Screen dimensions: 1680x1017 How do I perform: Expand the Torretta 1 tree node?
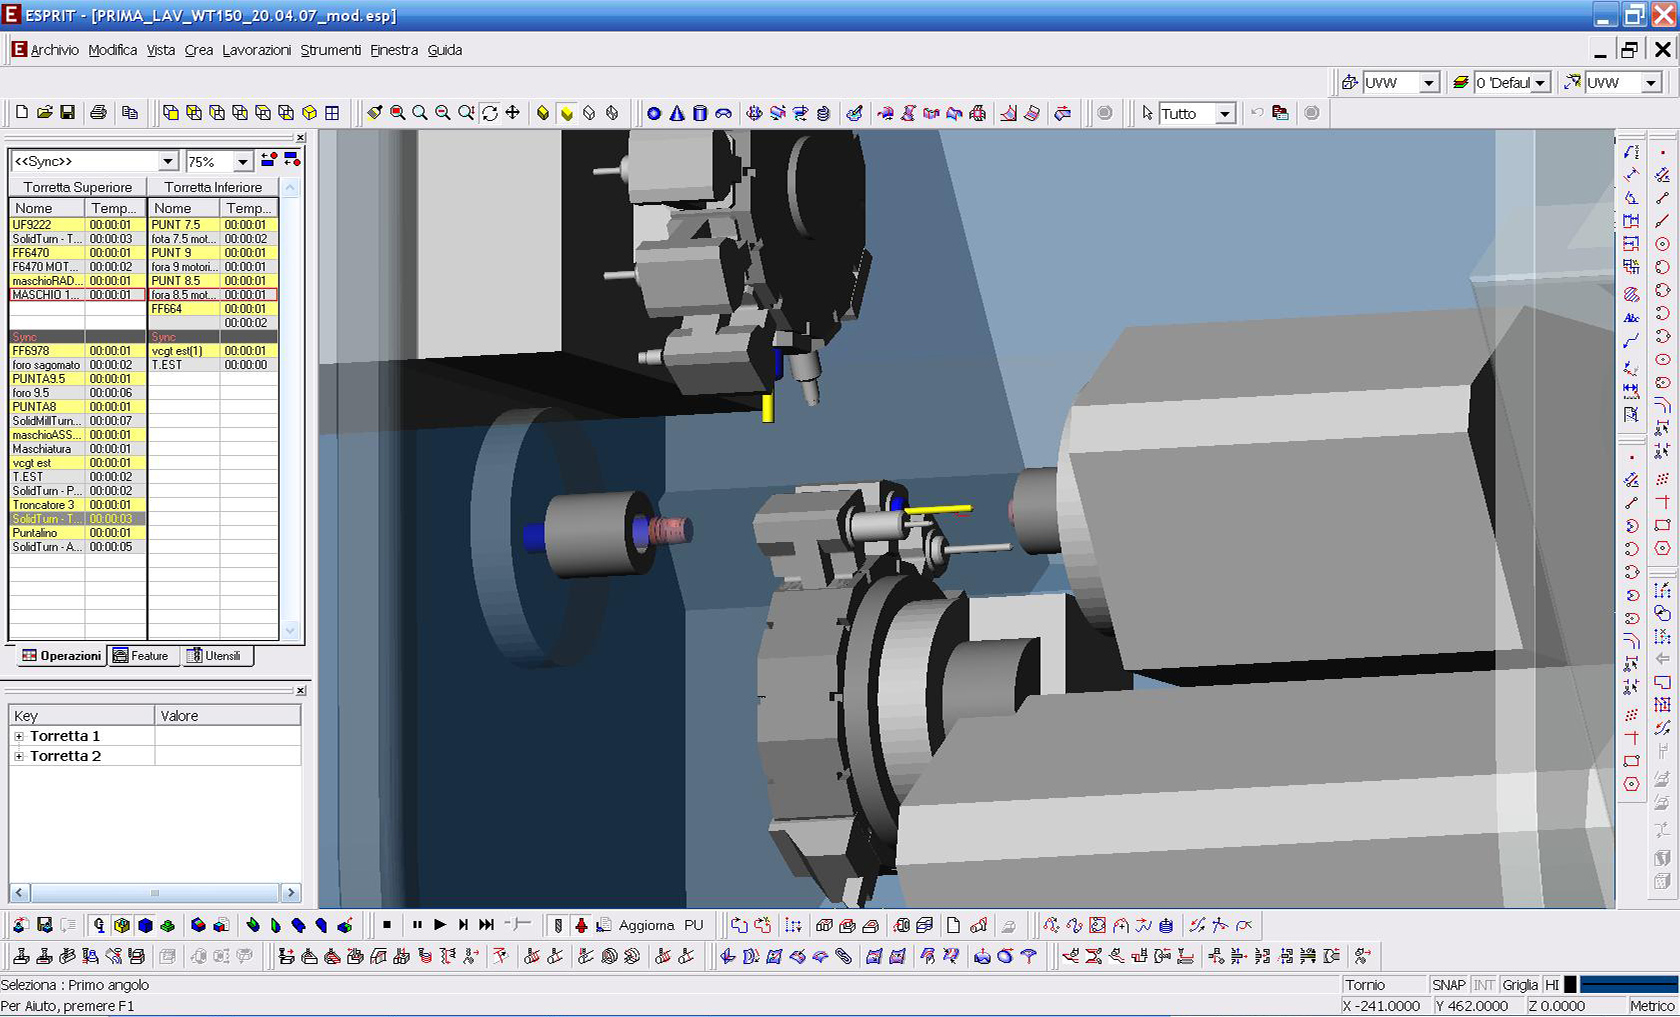(19, 736)
